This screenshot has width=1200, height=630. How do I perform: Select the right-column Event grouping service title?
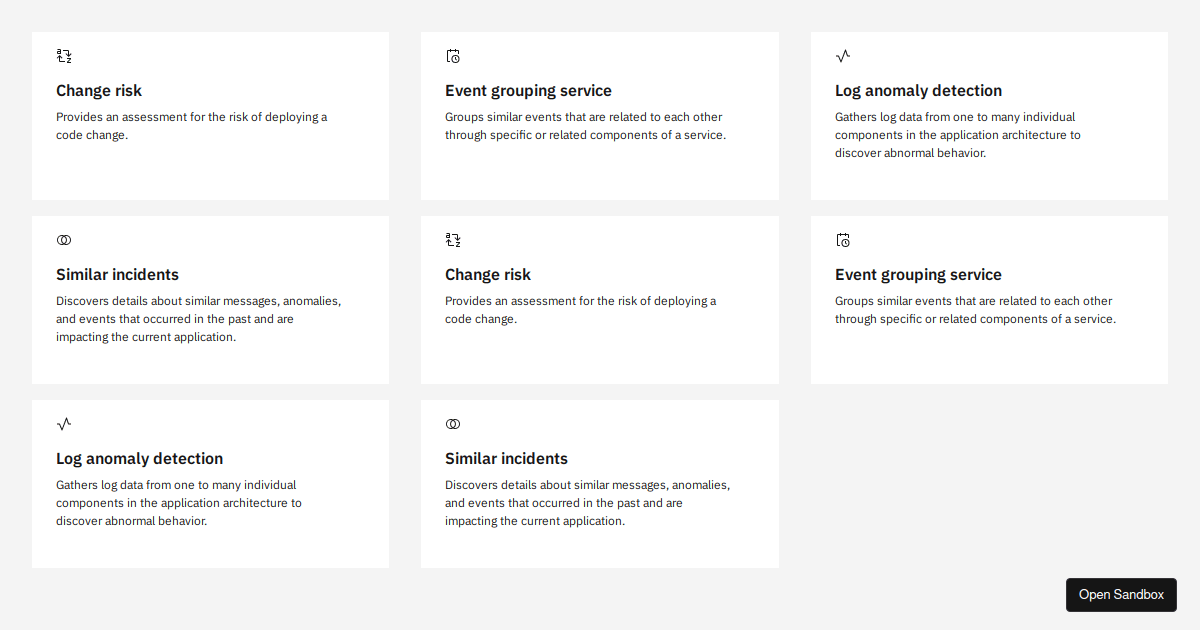coord(917,274)
